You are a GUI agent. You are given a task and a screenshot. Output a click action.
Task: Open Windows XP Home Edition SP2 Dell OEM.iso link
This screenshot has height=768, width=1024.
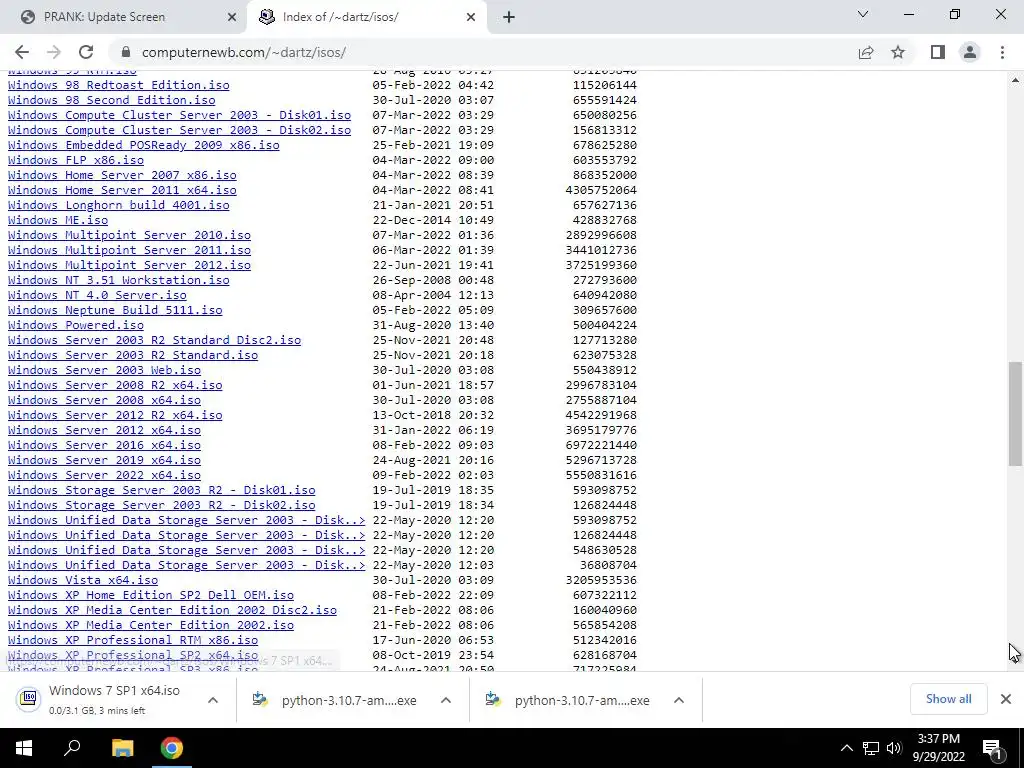pos(150,596)
